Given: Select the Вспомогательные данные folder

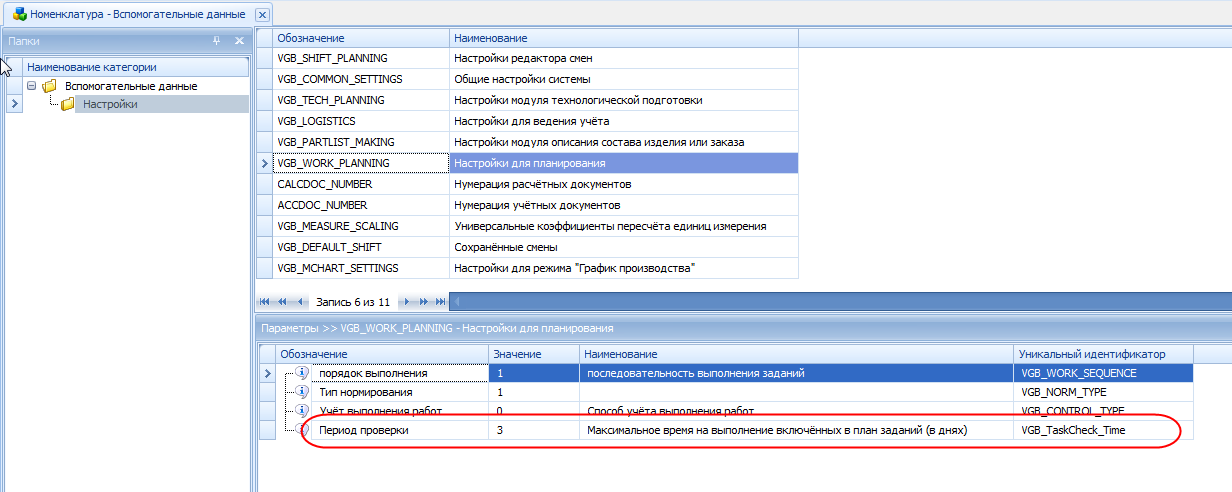Looking at the screenshot, I should (x=131, y=86).
